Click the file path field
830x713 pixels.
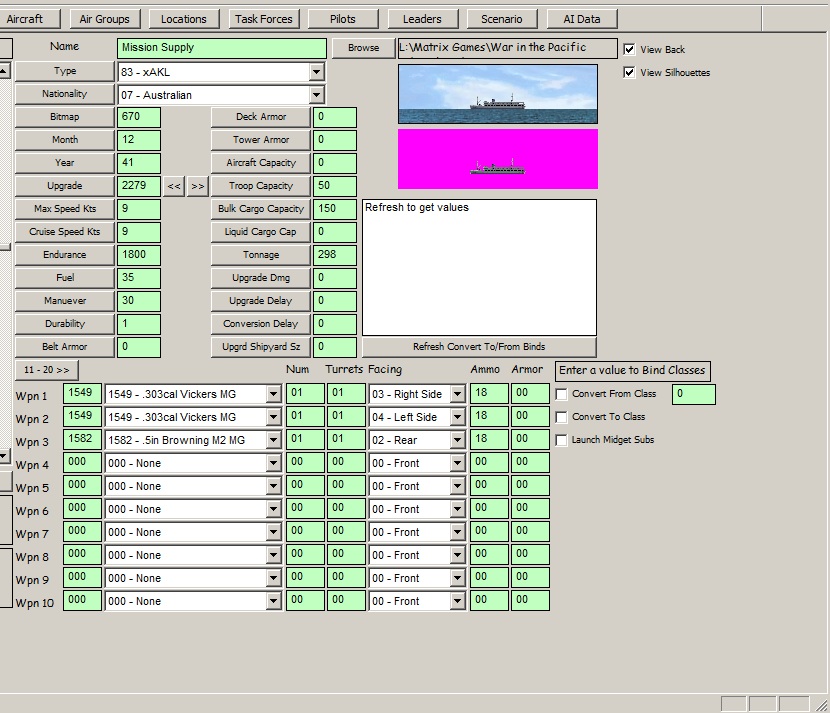508,48
